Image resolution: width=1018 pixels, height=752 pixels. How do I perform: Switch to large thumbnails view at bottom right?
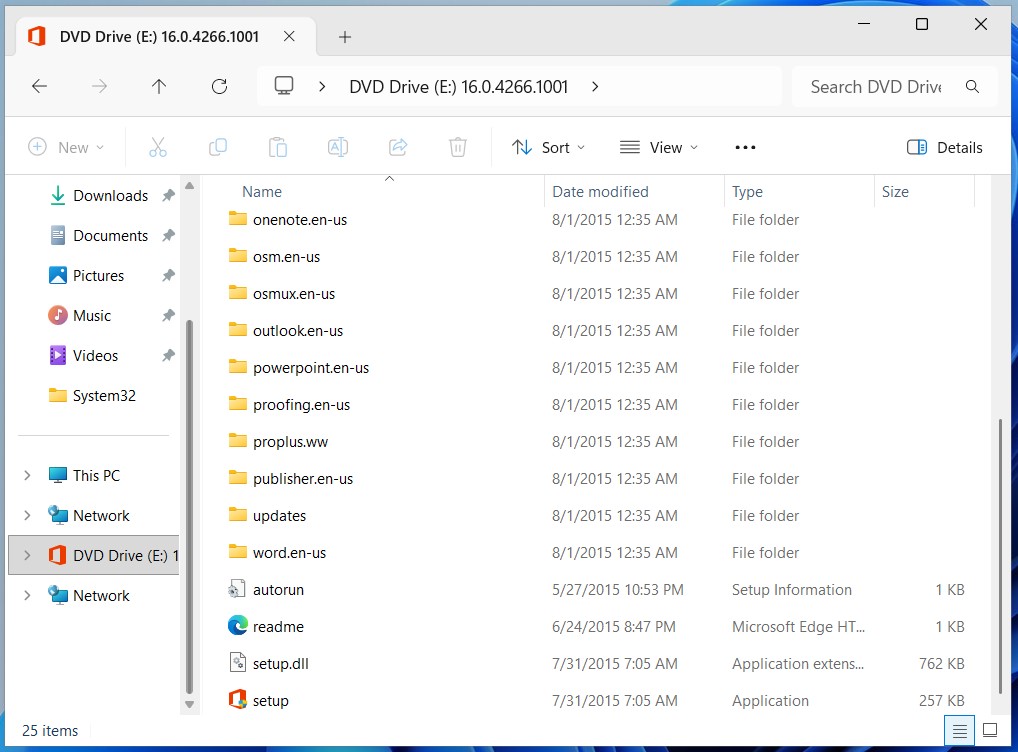tap(989, 730)
